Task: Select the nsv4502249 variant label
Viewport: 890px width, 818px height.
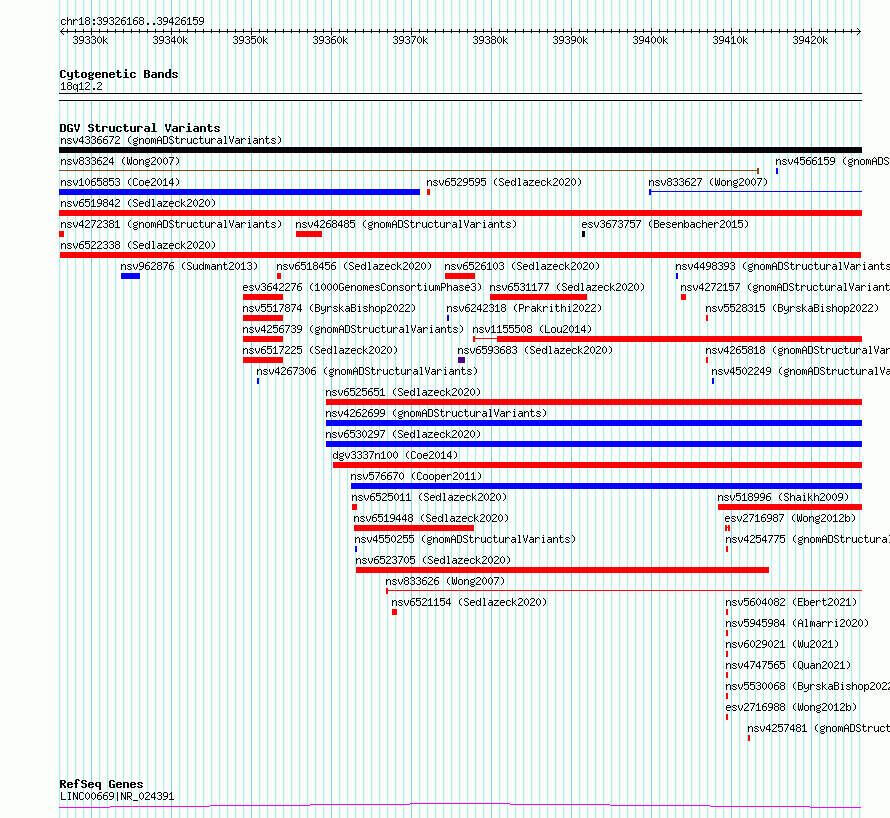Action: coord(800,371)
